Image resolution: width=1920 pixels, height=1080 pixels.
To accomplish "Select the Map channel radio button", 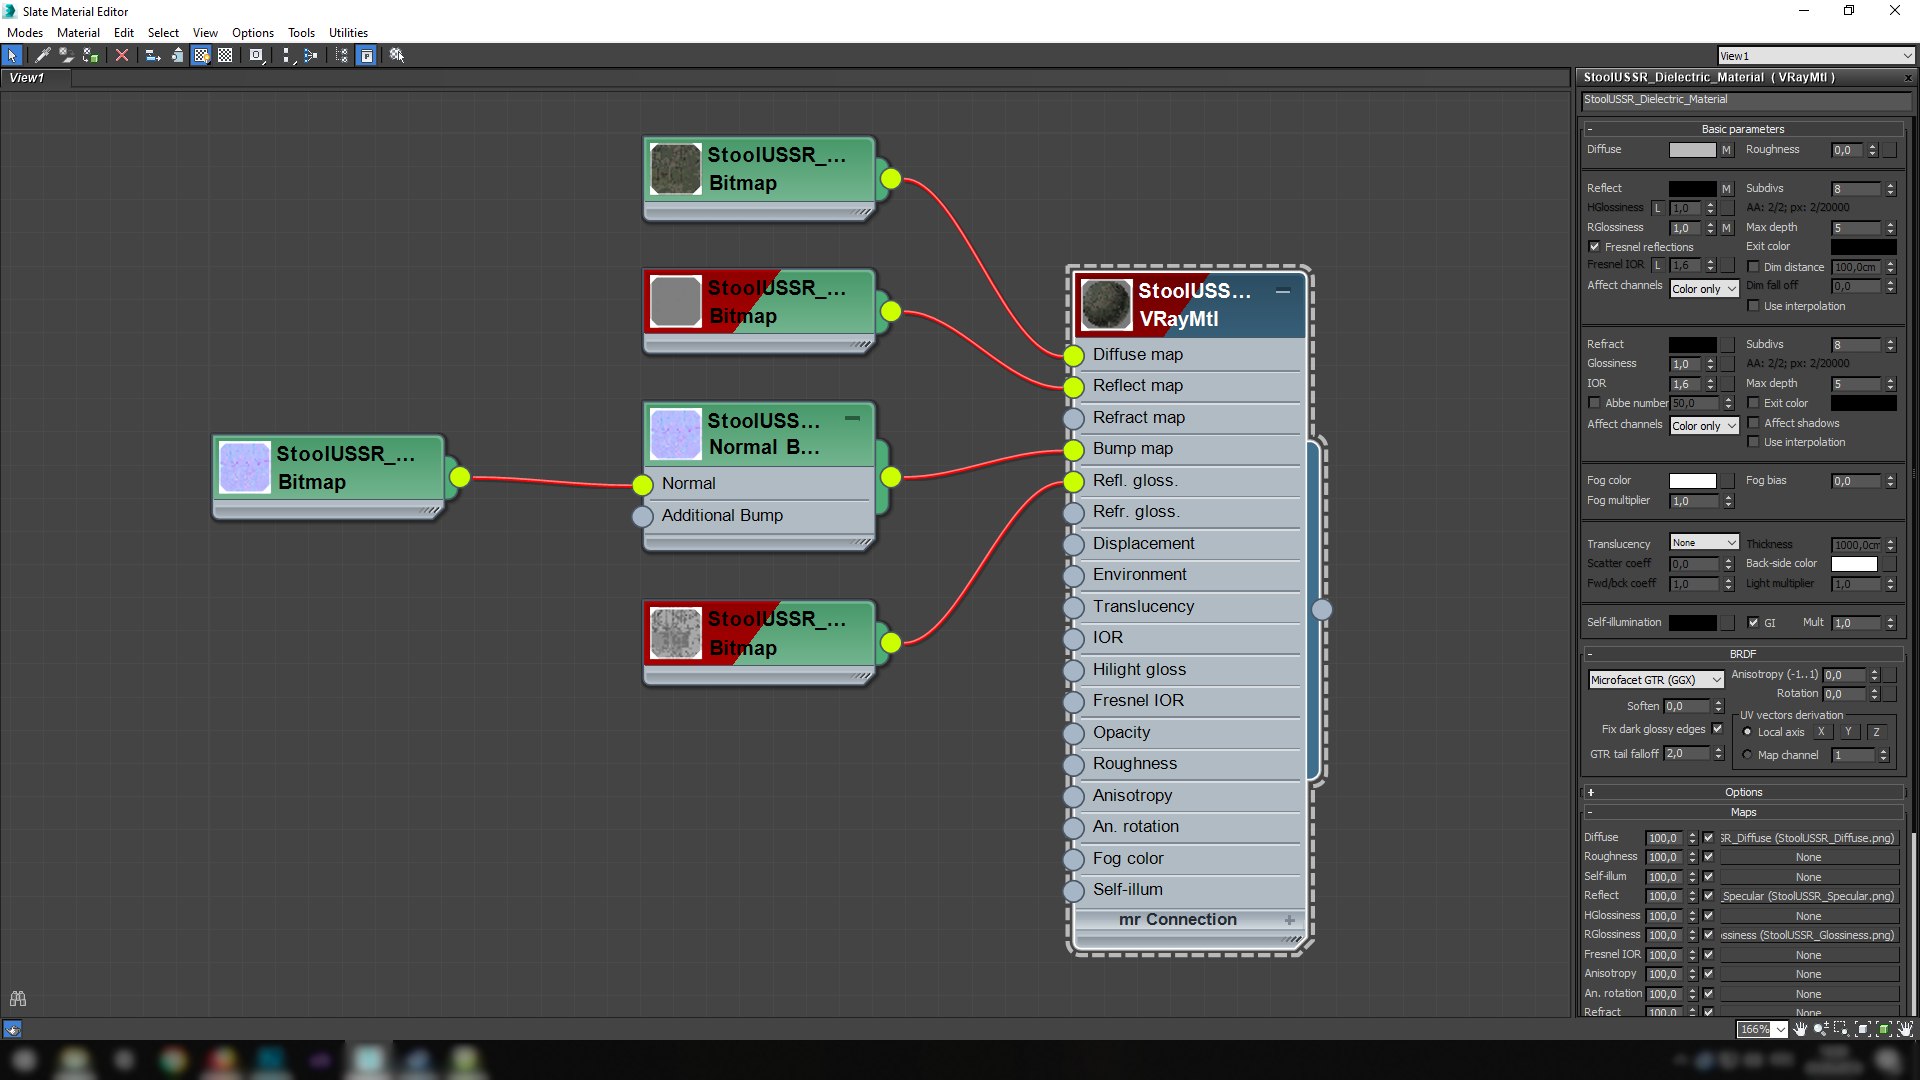I will 1747,755.
